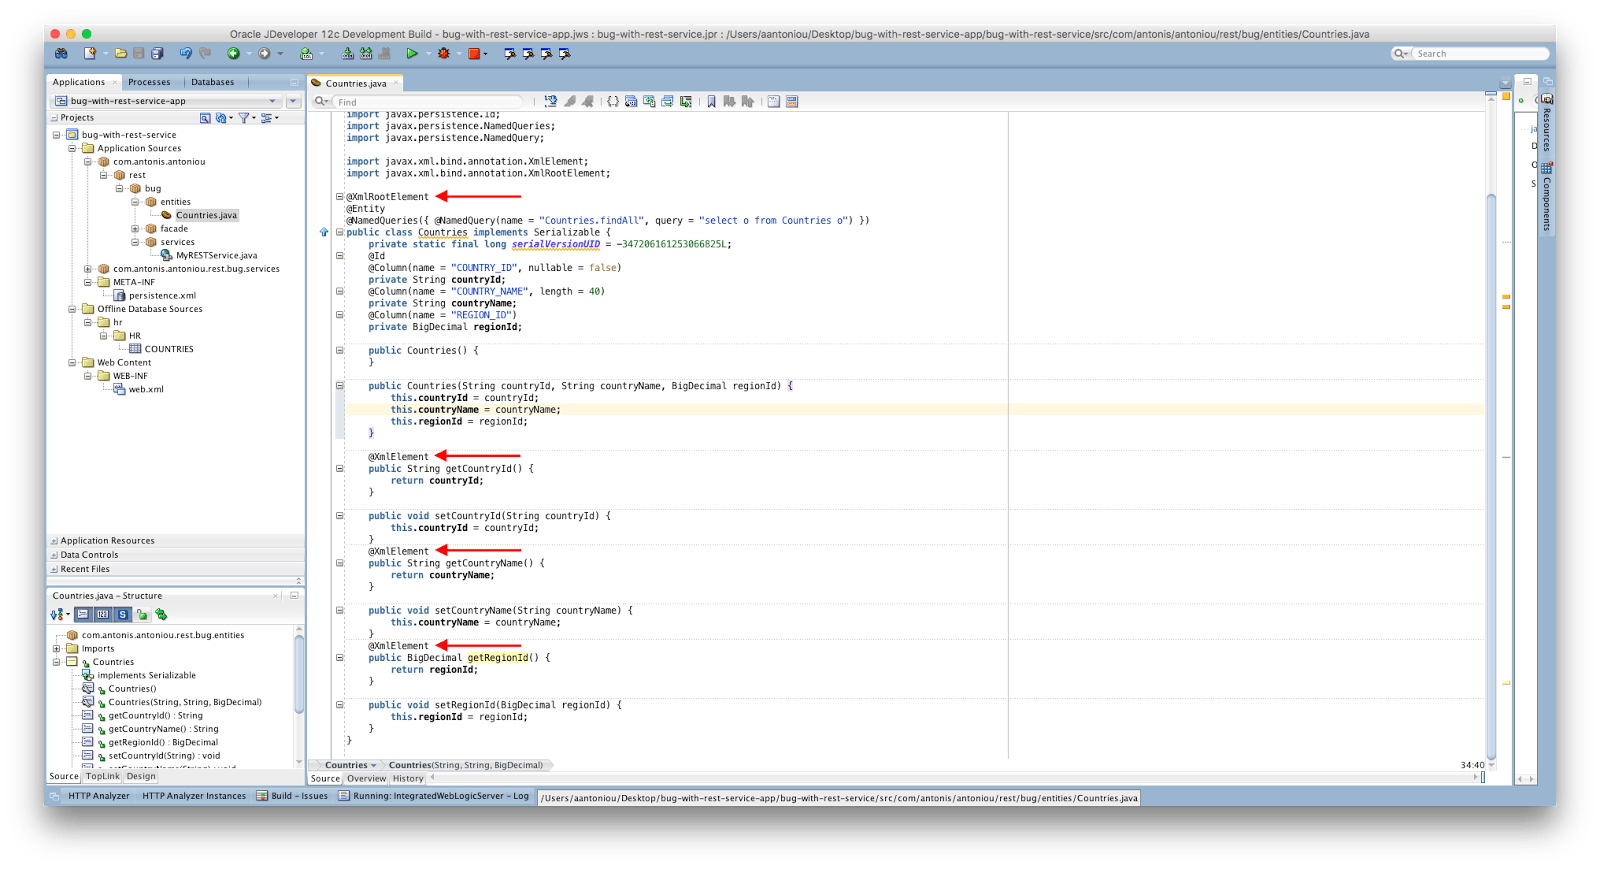Click the Undo arrow in the toolbar

[186, 54]
